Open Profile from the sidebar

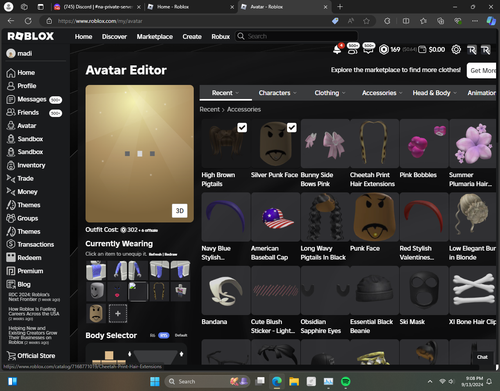tap(21, 86)
